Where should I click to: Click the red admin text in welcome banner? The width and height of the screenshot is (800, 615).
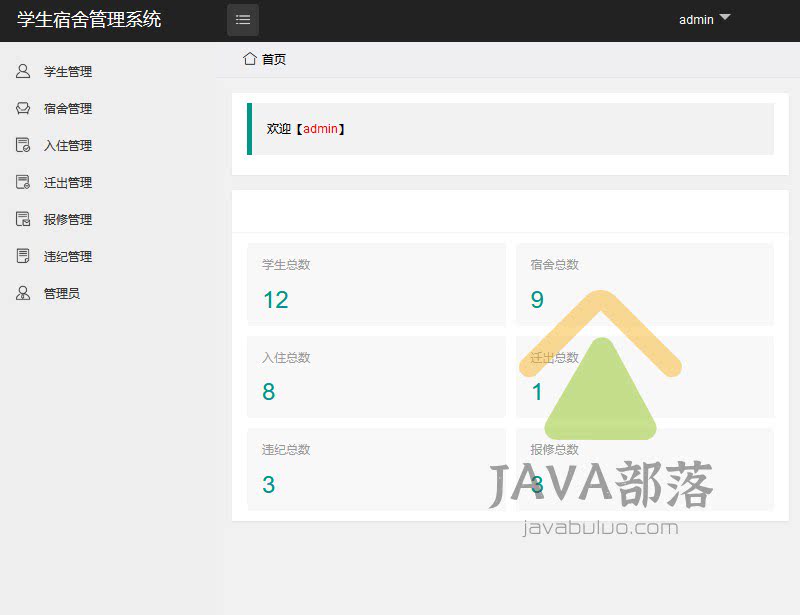[320, 128]
